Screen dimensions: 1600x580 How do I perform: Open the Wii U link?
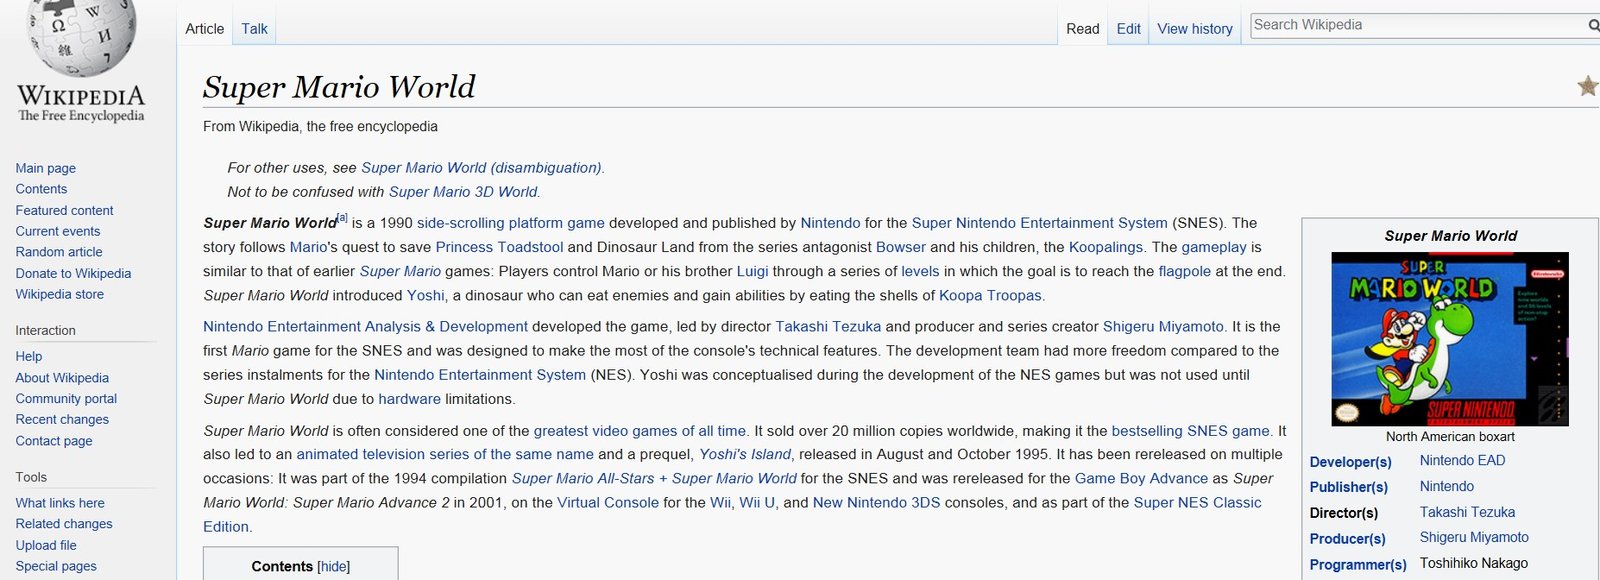tap(757, 502)
